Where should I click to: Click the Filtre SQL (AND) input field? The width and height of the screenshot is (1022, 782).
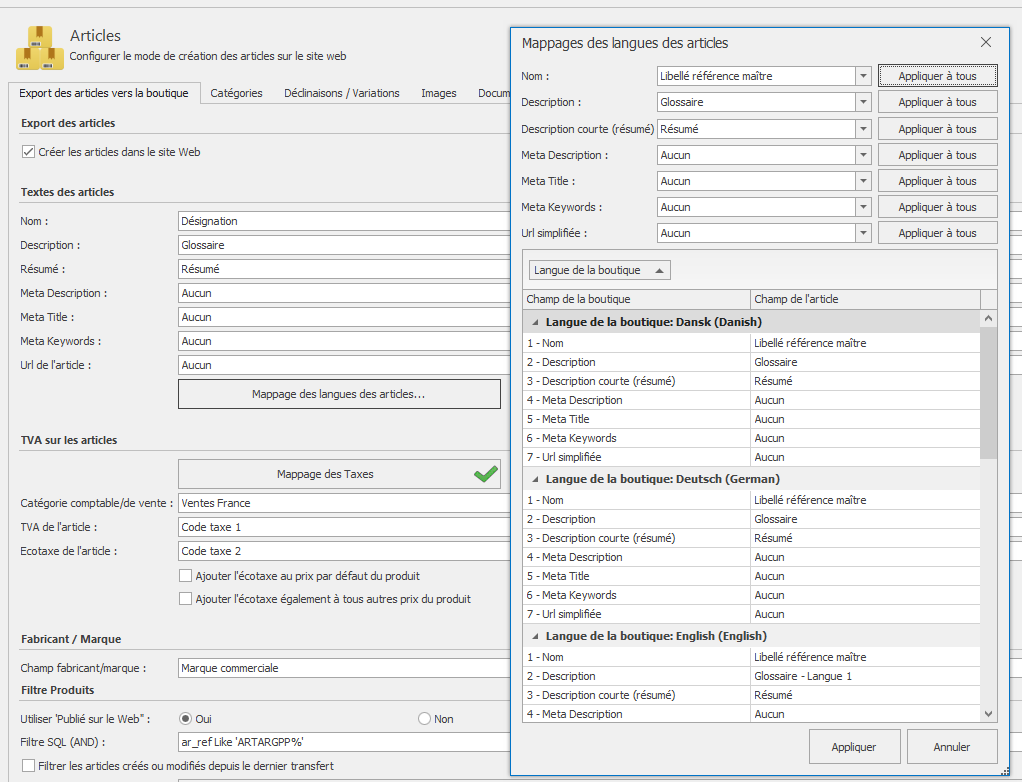click(344, 742)
